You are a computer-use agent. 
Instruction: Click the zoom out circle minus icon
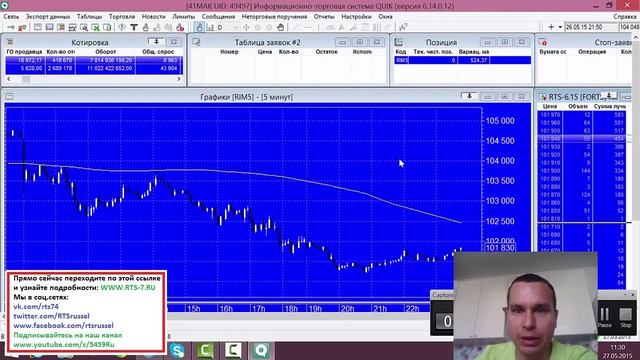pos(269,27)
